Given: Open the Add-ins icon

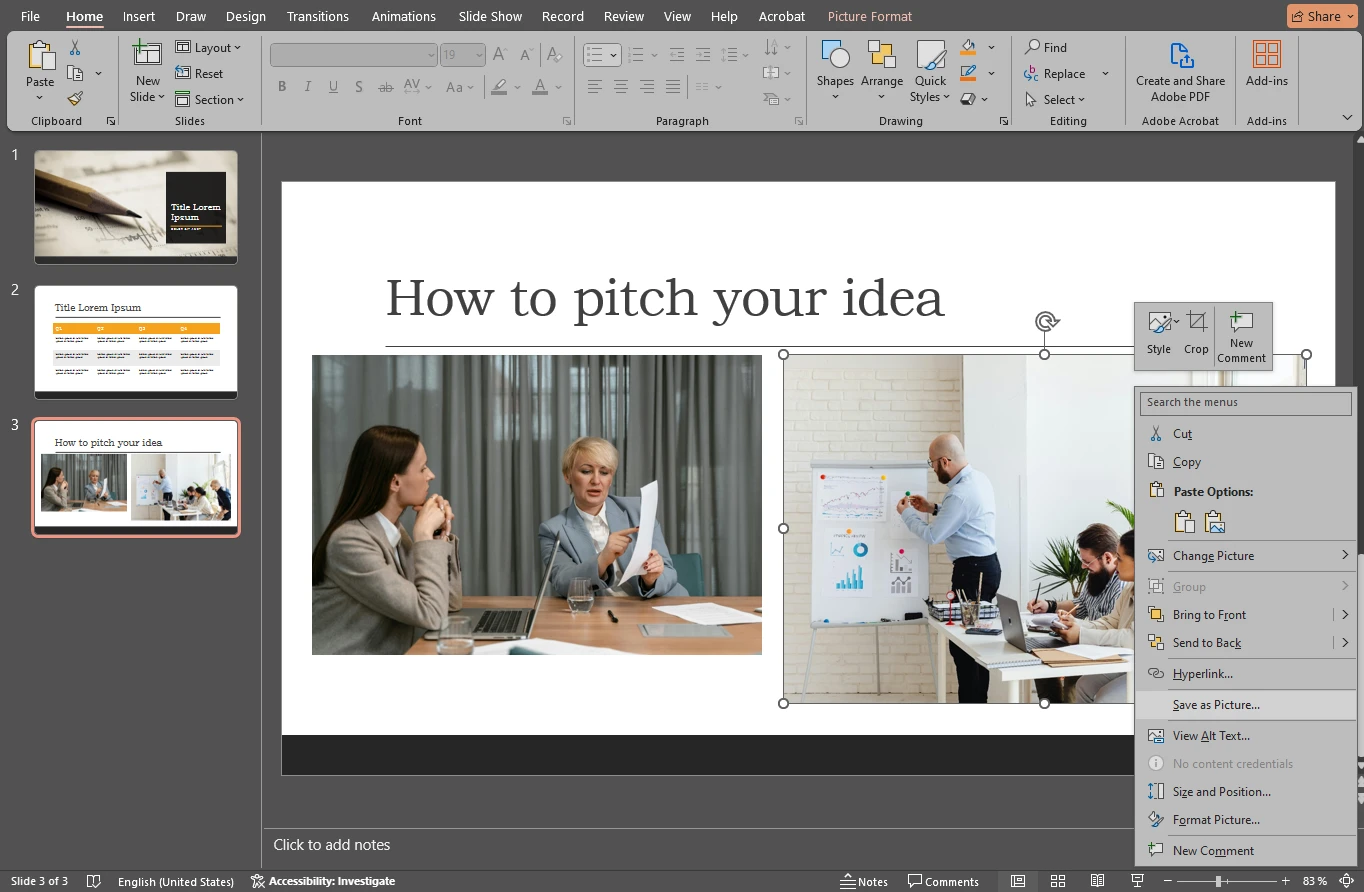Looking at the screenshot, I should 1266,55.
